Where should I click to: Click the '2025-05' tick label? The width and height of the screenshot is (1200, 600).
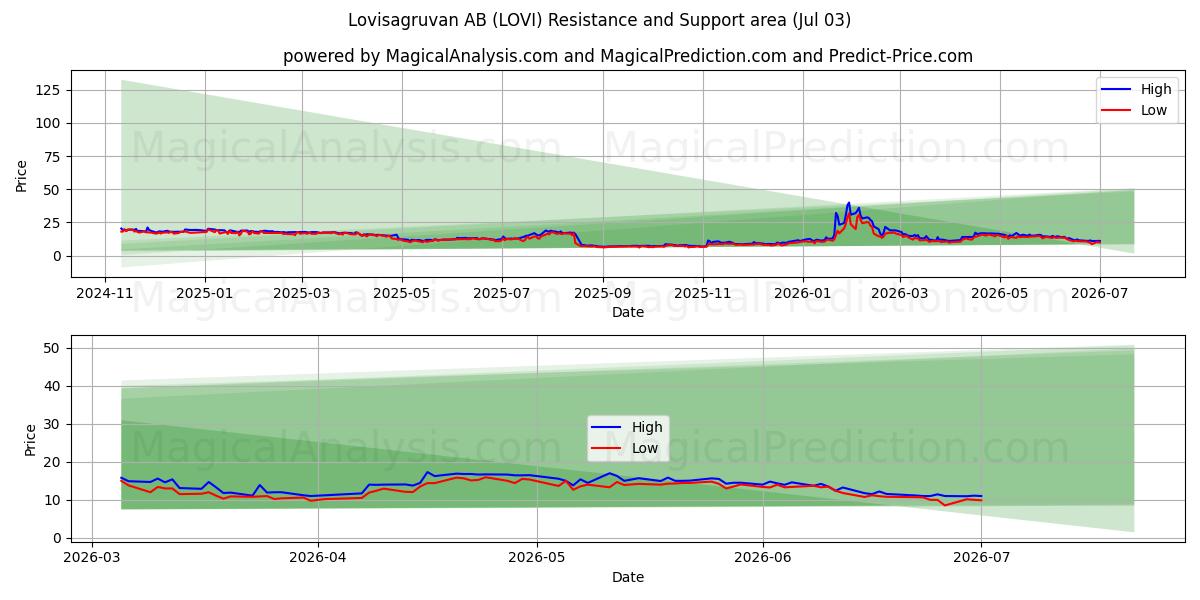click(x=402, y=294)
